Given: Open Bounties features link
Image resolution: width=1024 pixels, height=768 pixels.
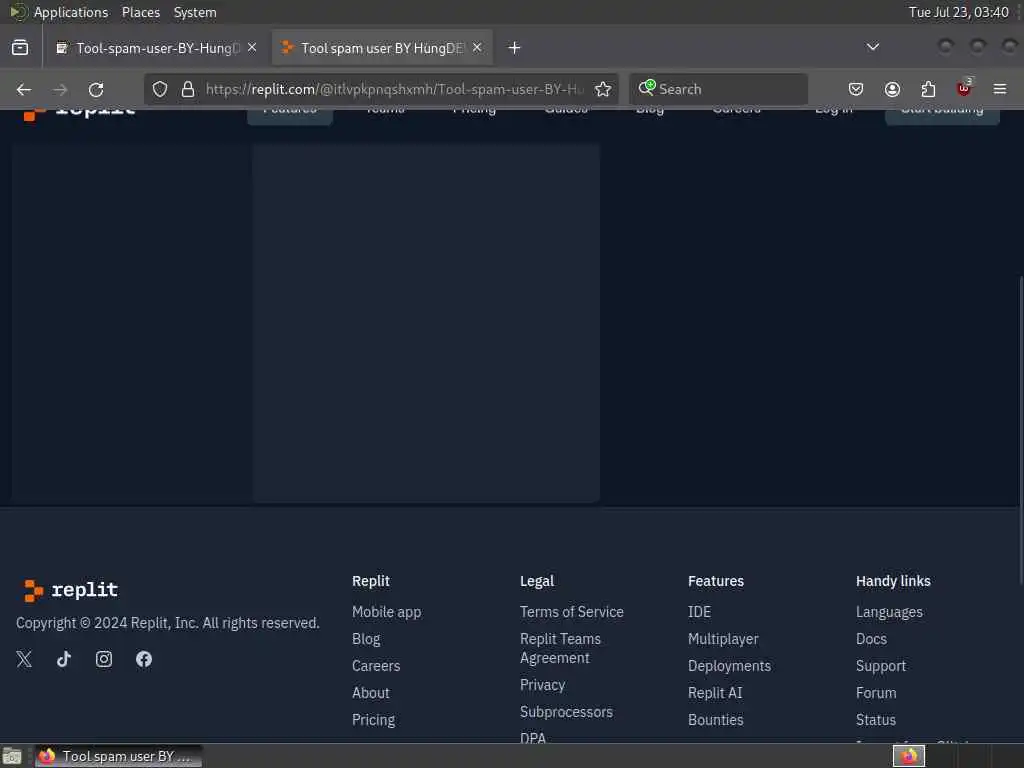Looking at the screenshot, I should [715, 720].
